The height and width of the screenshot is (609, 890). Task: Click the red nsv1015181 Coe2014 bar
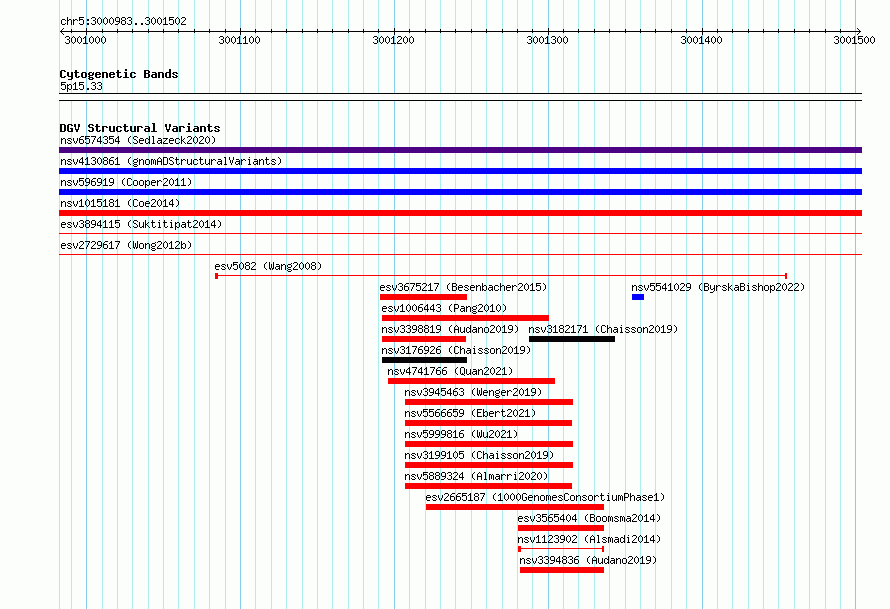[460, 213]
